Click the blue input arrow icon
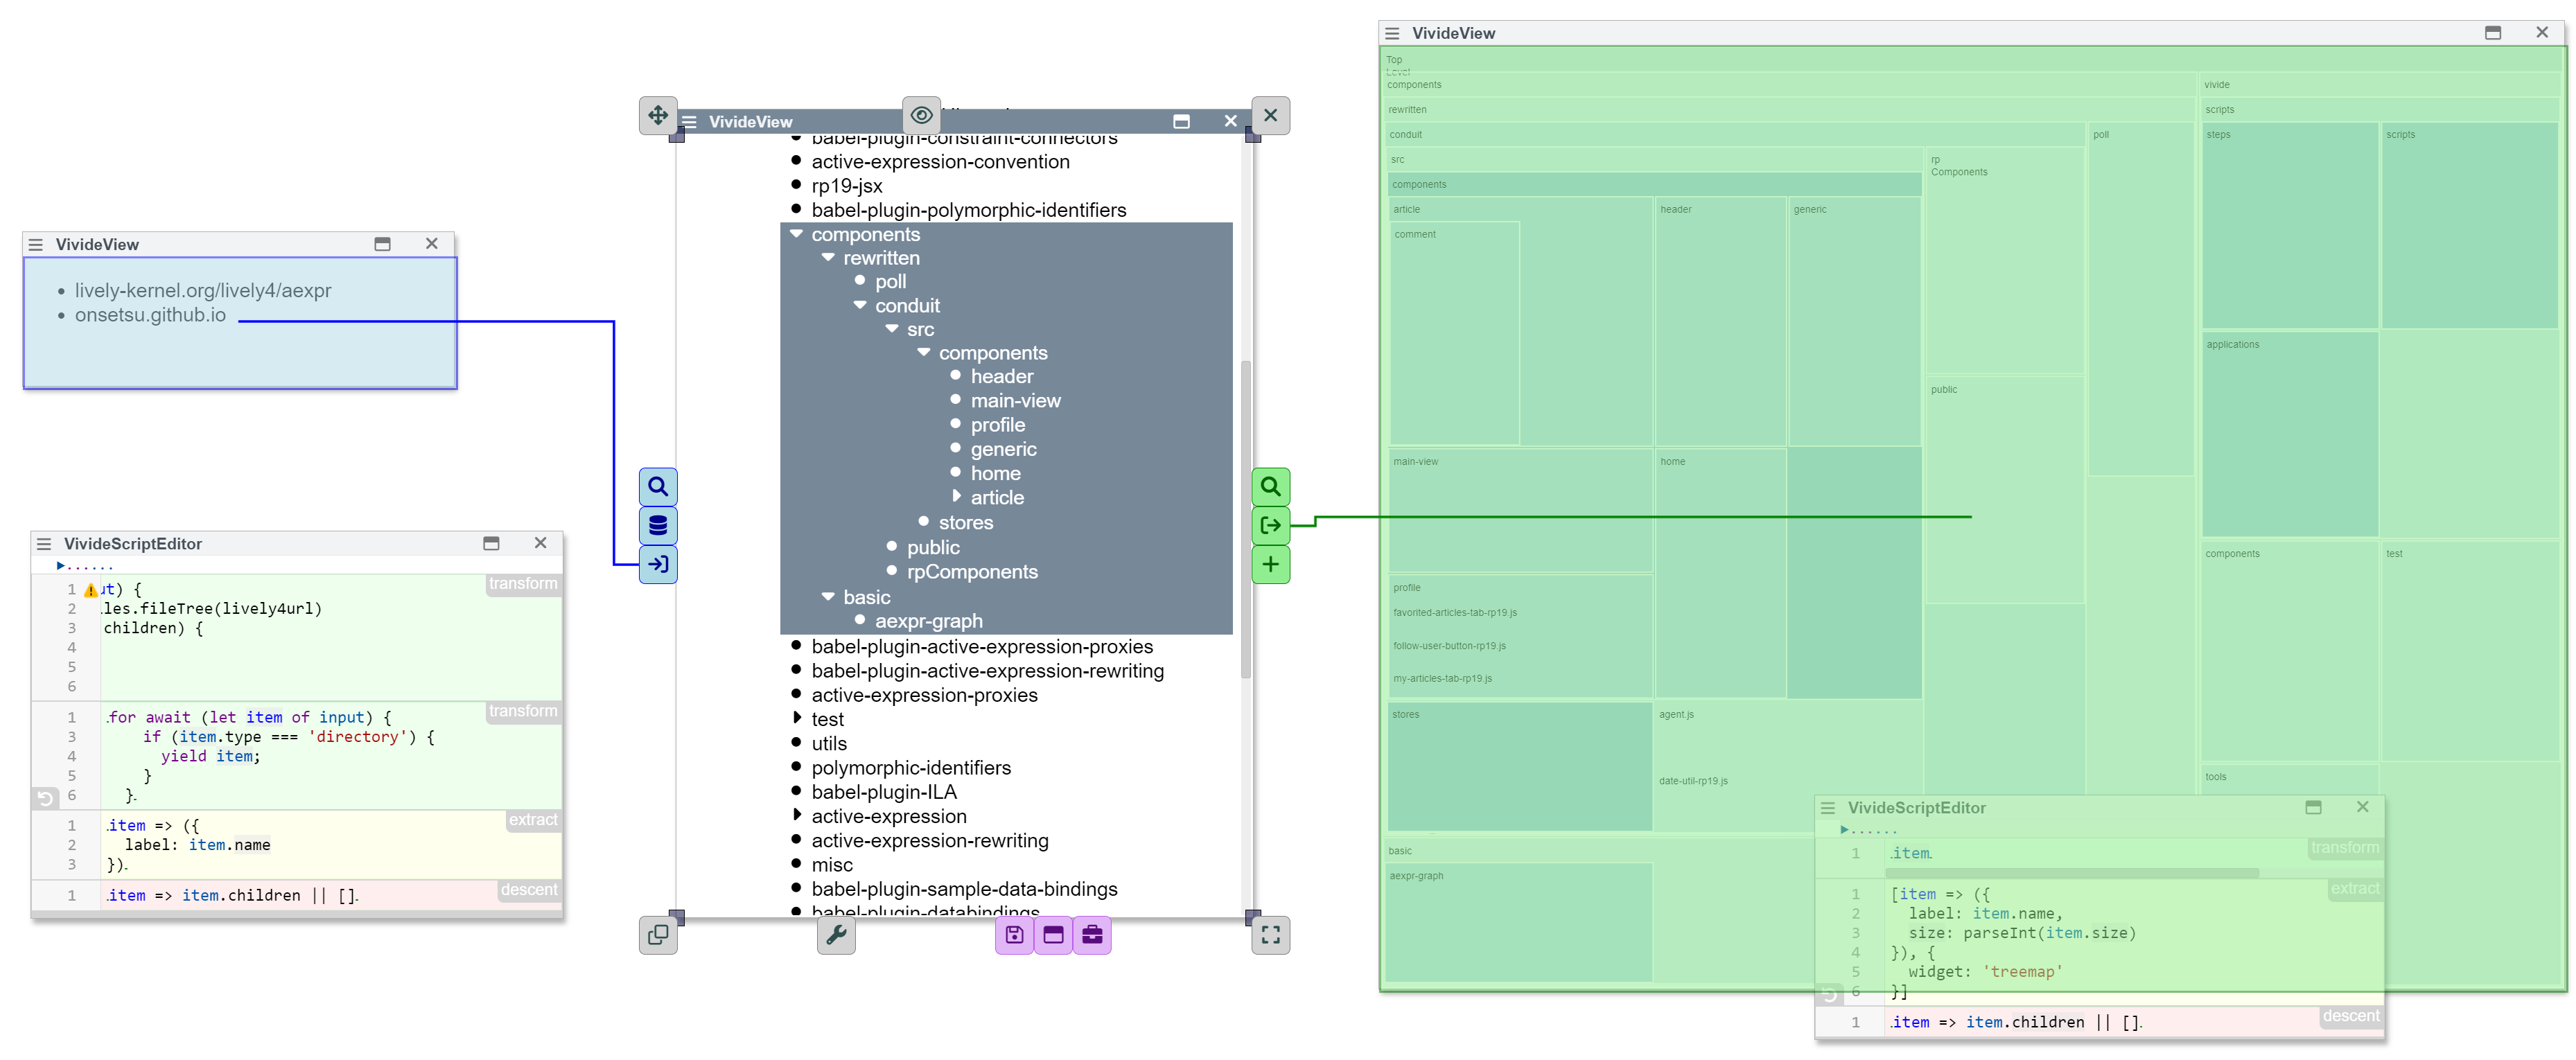 pos(657,565)
